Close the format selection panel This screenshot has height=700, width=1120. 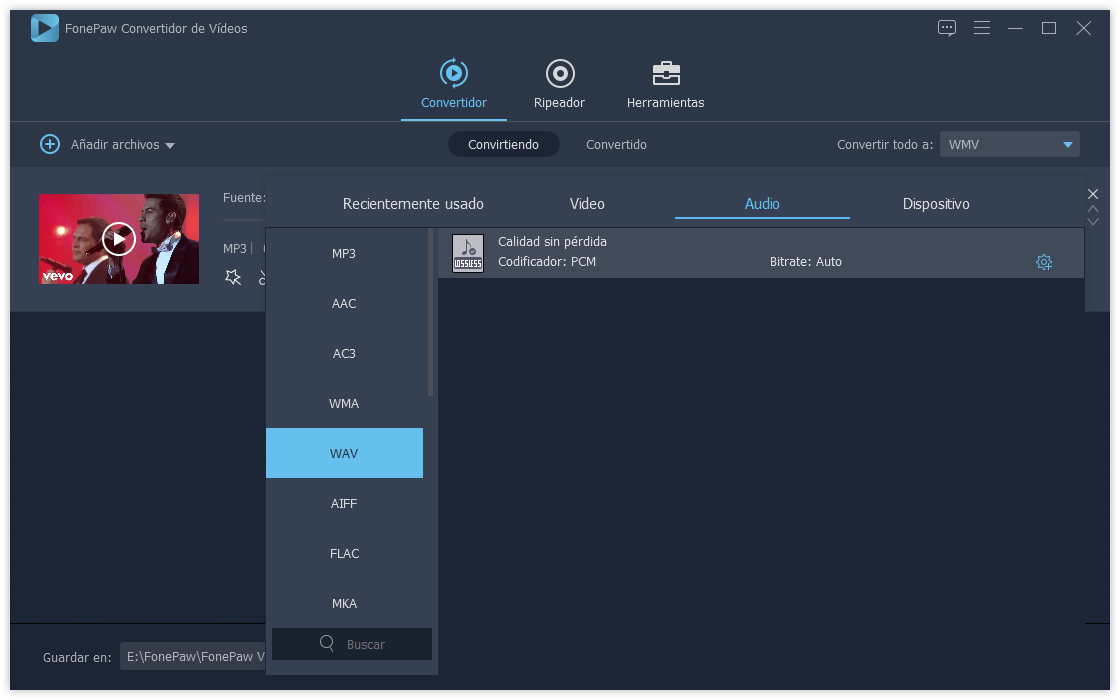click(x=1092, y=194)
